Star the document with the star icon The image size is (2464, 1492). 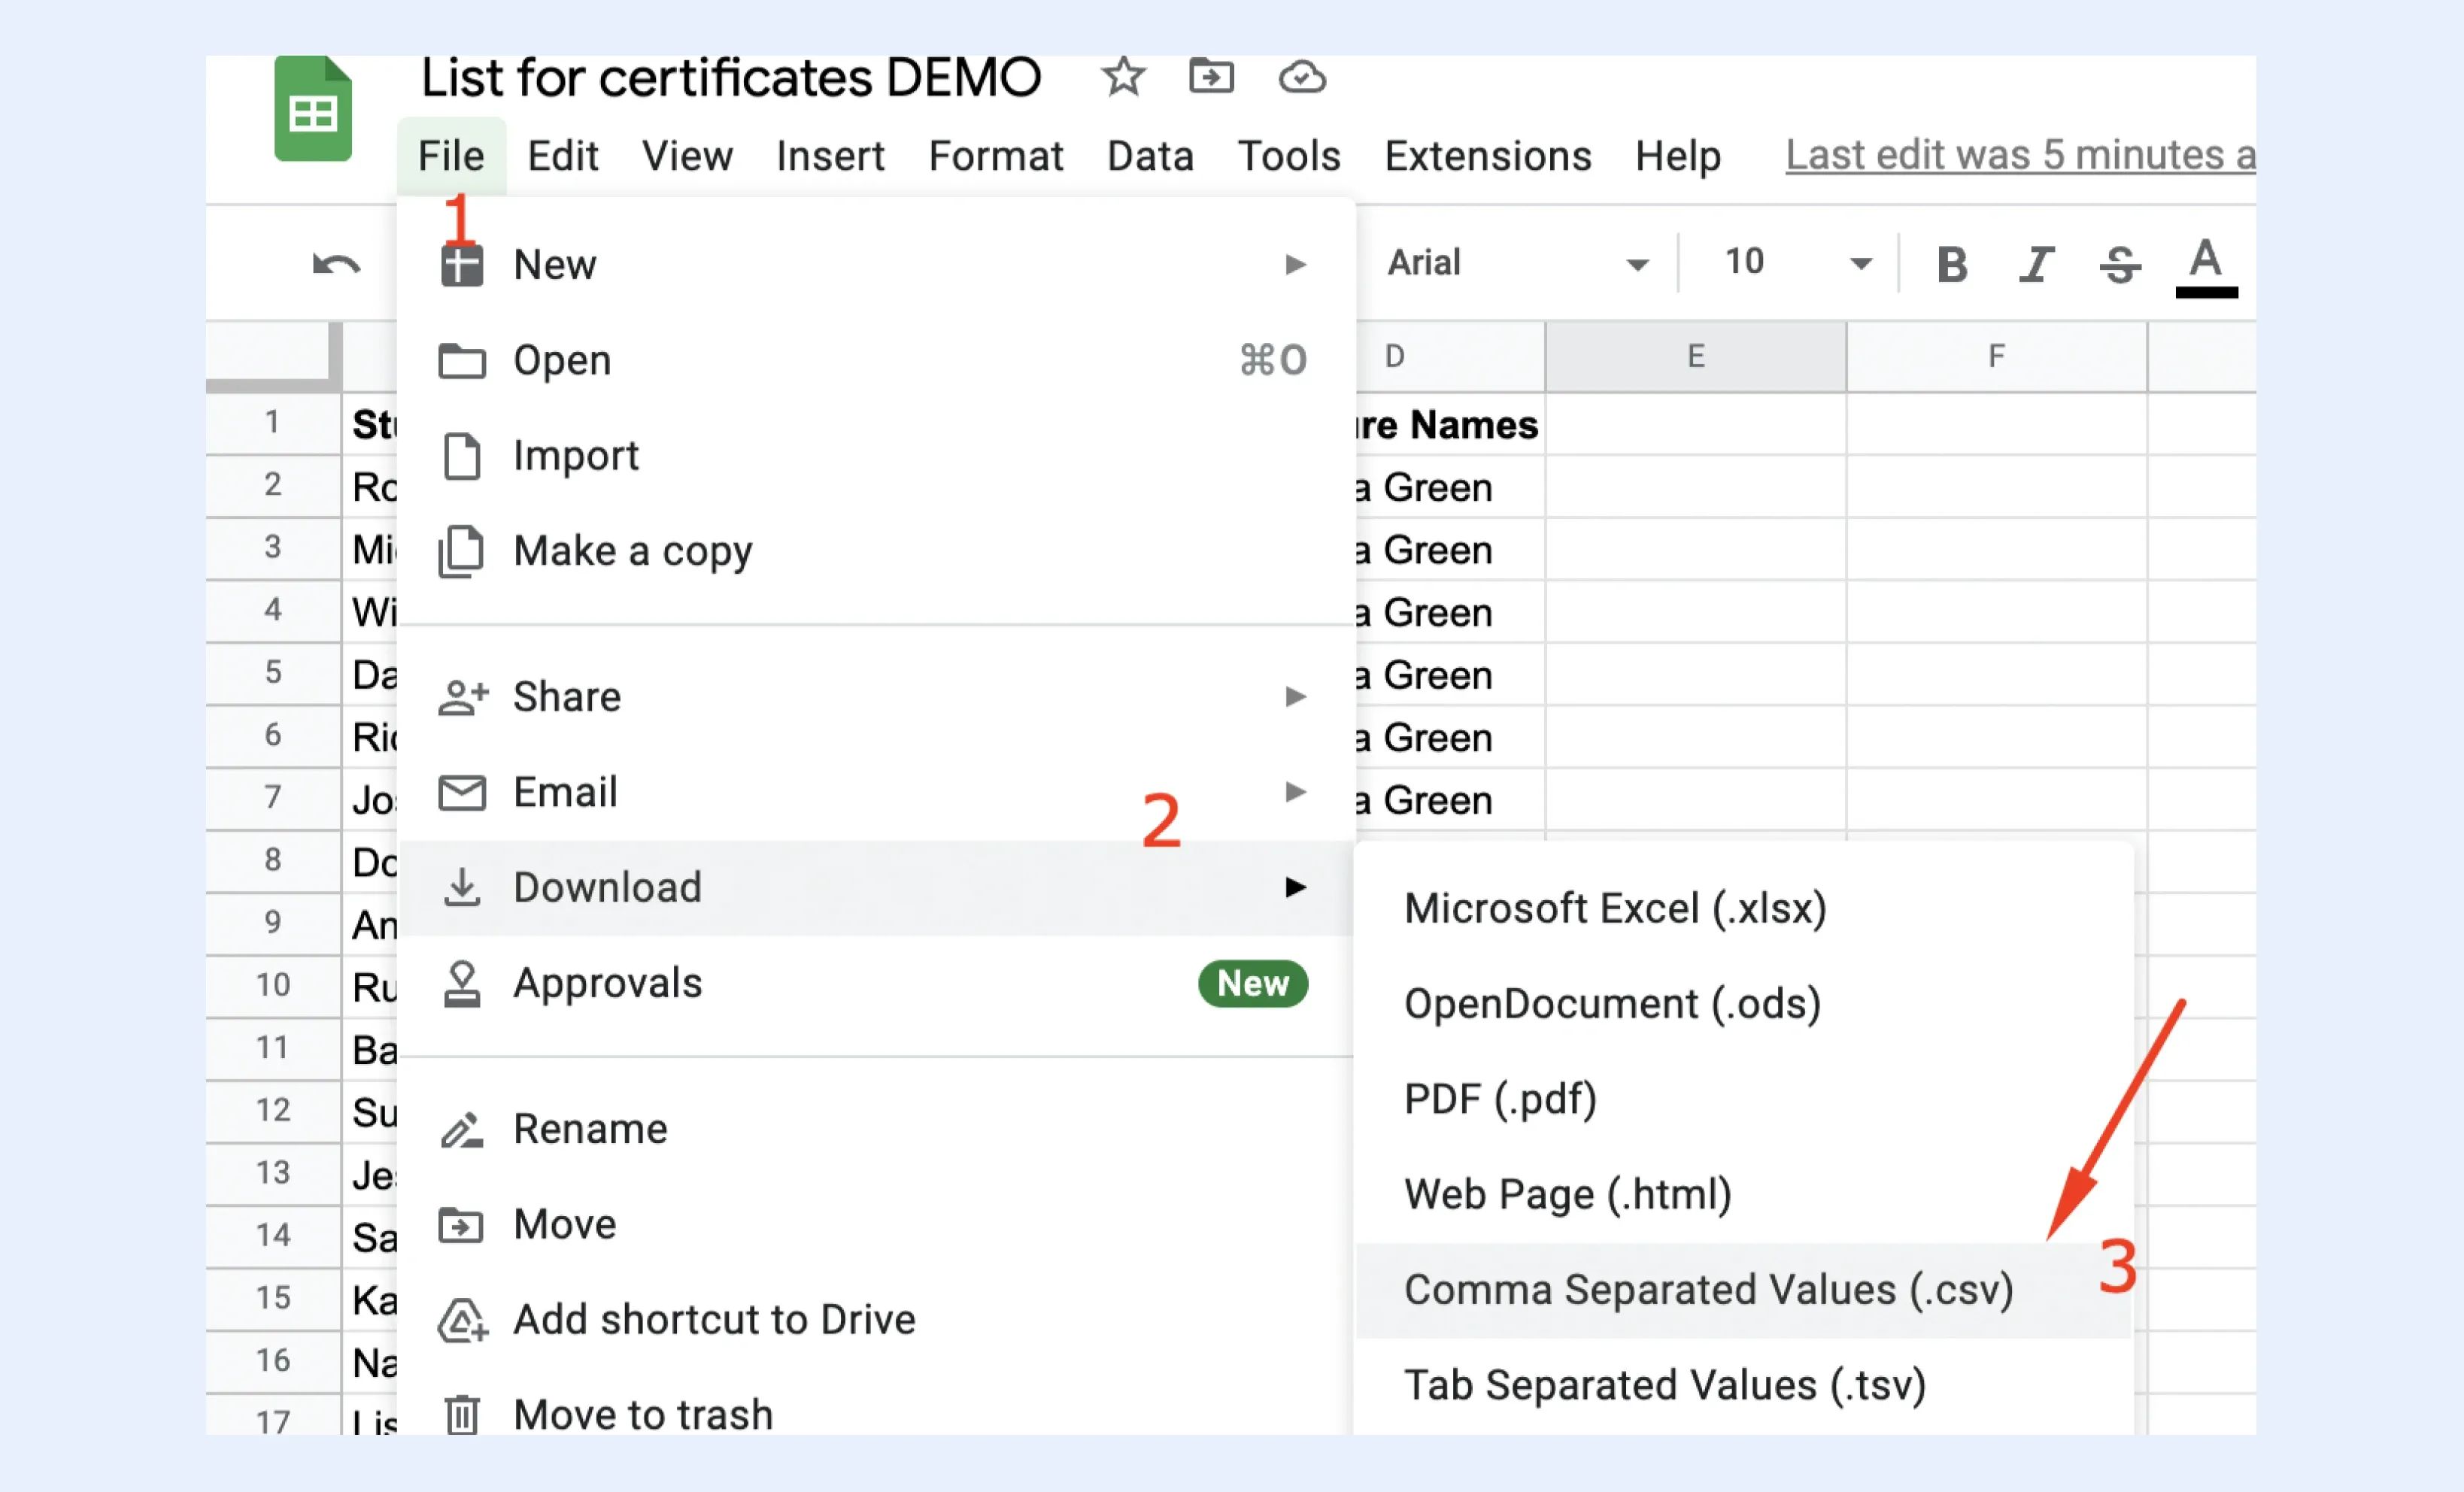click(1123, 77)
